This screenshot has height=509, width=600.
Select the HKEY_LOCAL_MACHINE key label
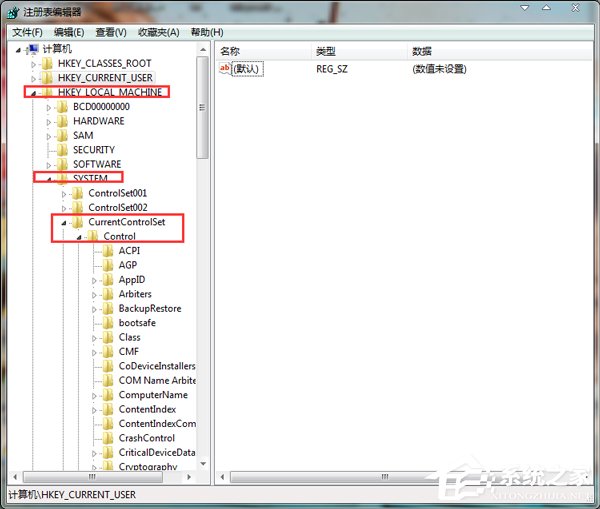[x=110, y=92]
